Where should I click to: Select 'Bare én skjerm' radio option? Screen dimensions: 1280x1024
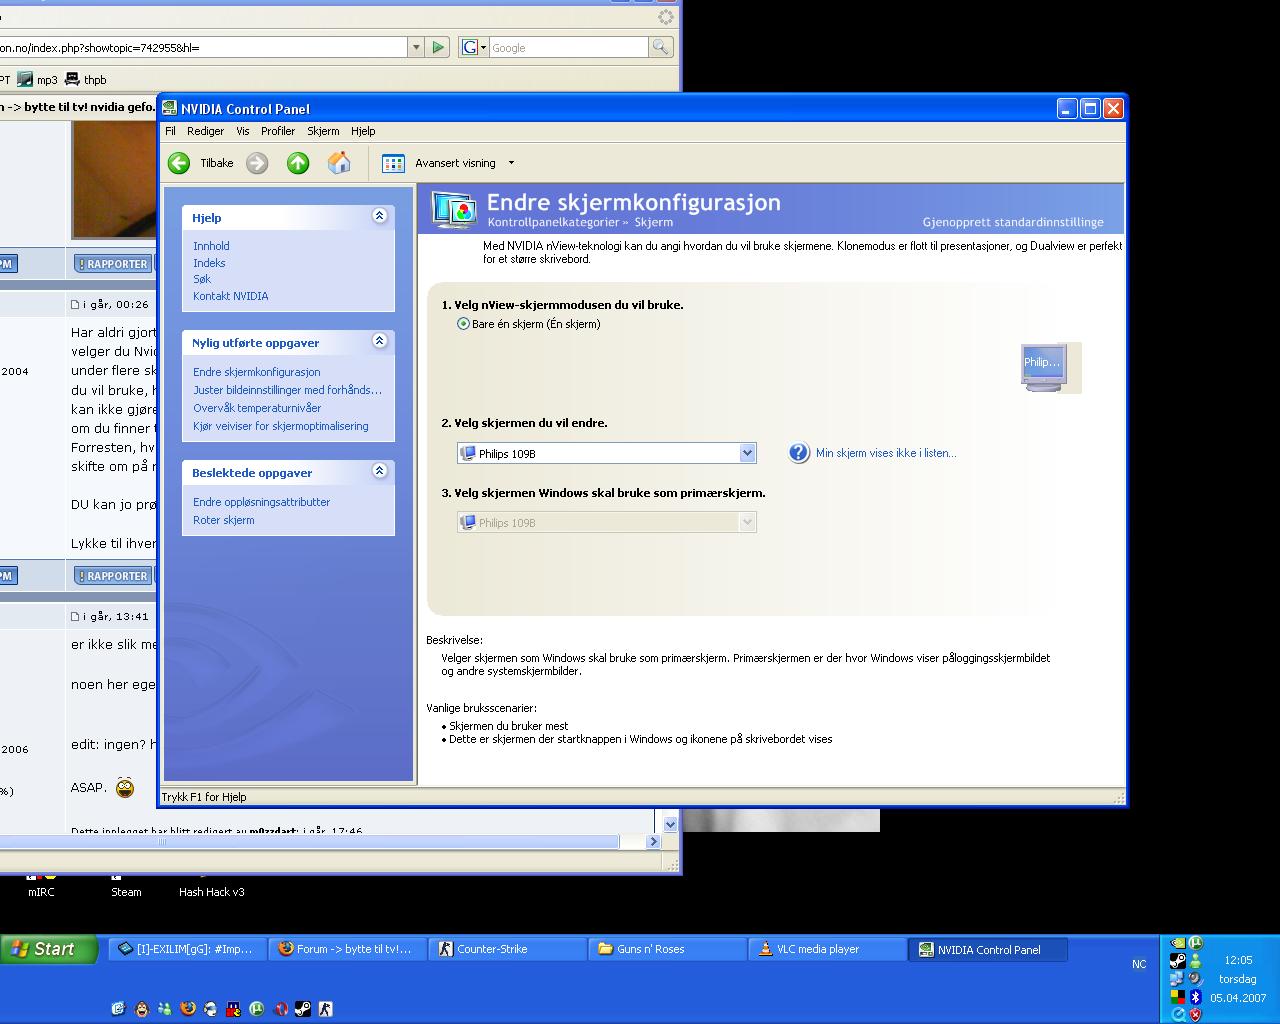tap(463, 324)
